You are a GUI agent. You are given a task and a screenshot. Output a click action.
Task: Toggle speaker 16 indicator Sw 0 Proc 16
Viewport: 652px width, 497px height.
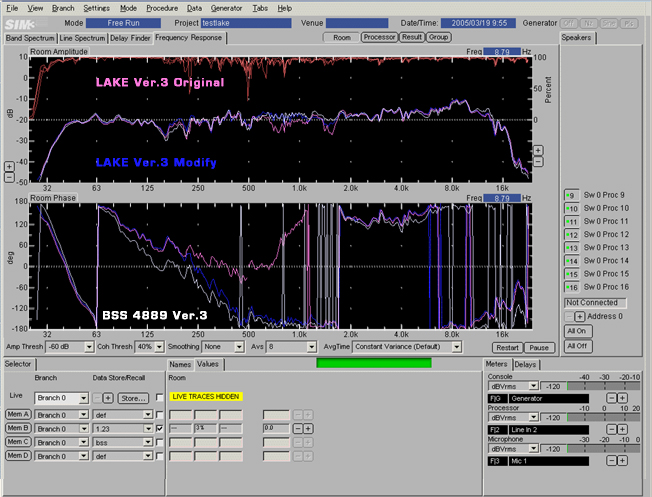[572, 287]
